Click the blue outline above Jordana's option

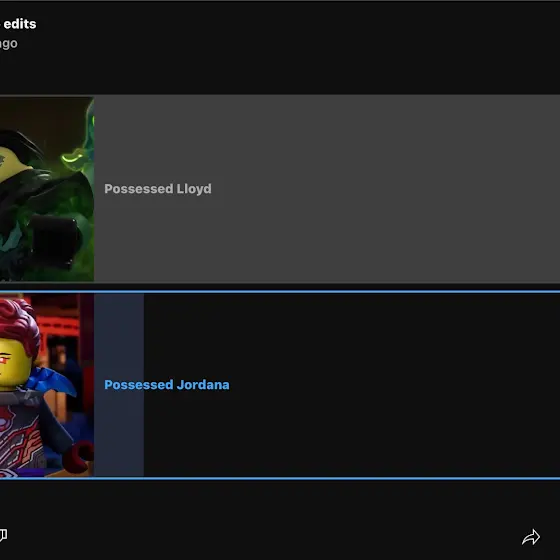(280, 292)
